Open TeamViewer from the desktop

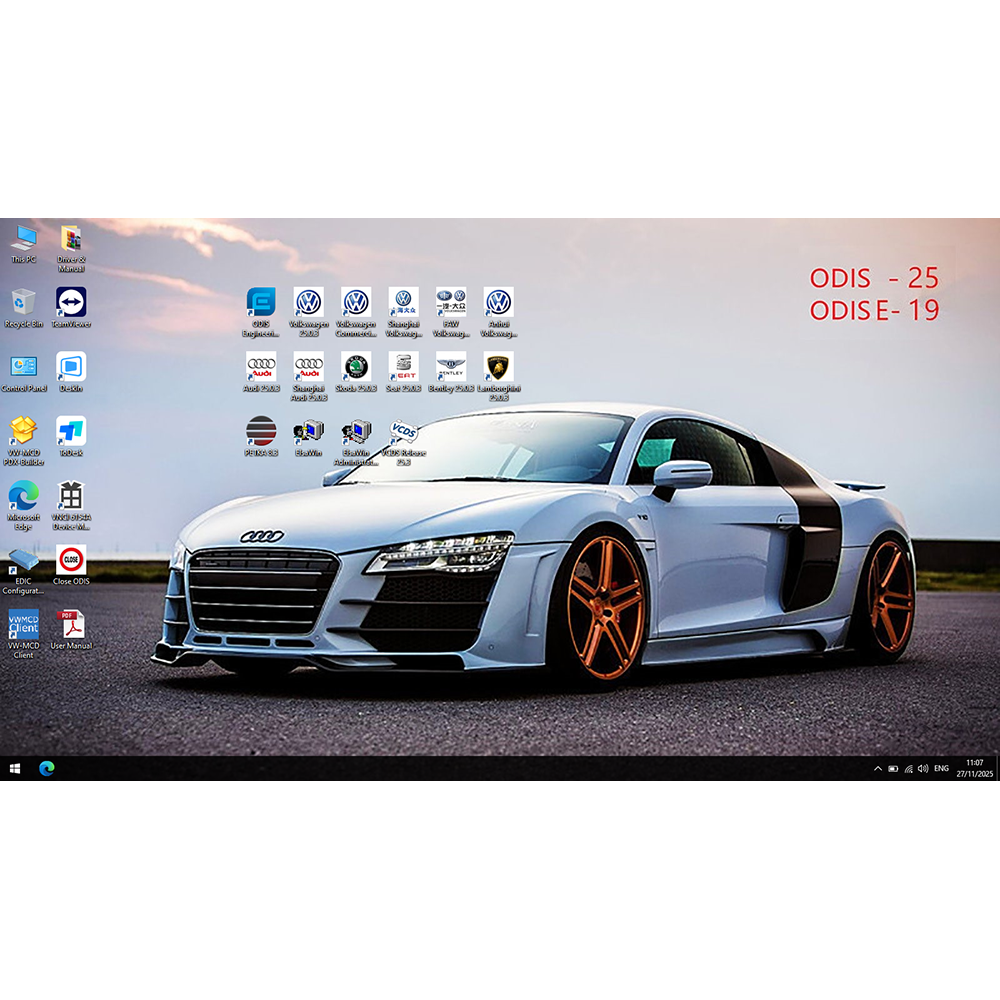coord(71,303)
